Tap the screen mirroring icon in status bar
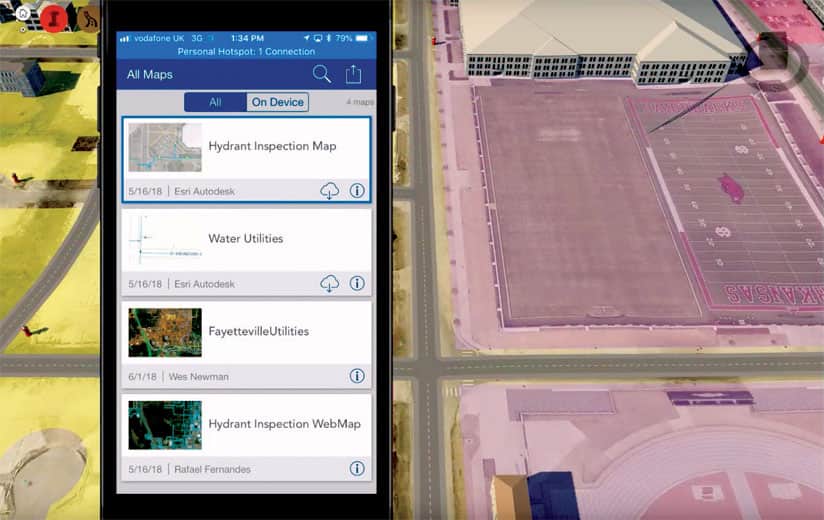Screen dimensions: 824x520 tap(318, 38)
